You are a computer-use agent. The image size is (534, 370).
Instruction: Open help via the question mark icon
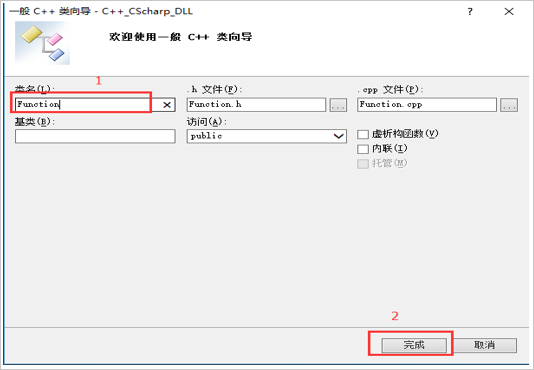470,12
